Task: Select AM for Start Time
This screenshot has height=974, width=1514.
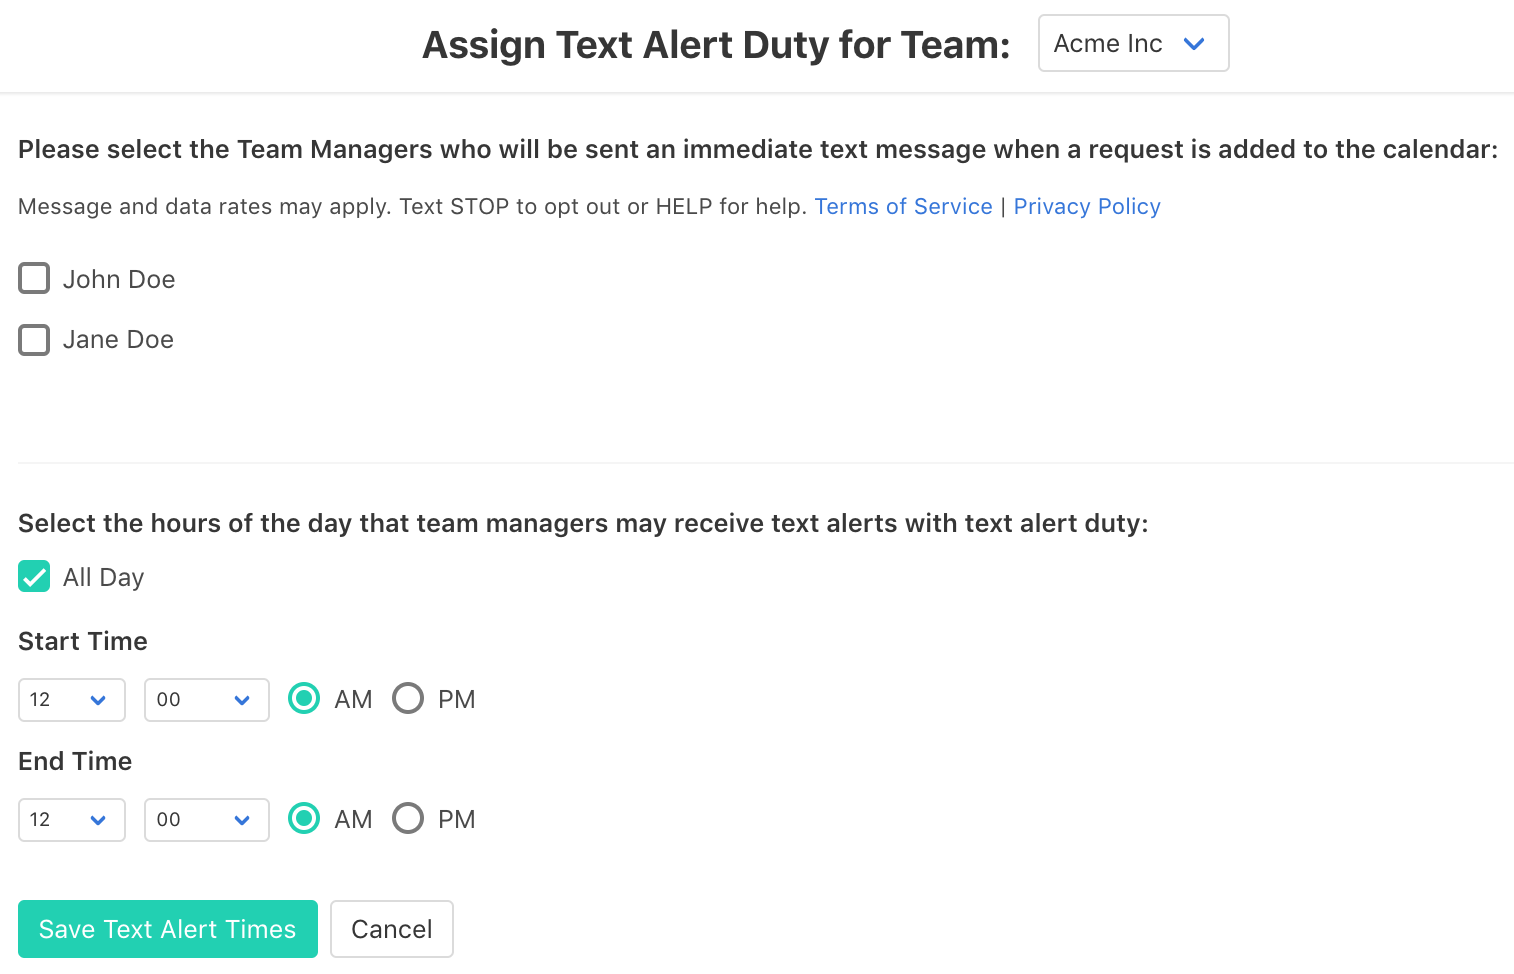Action: [x=304, y=698]
